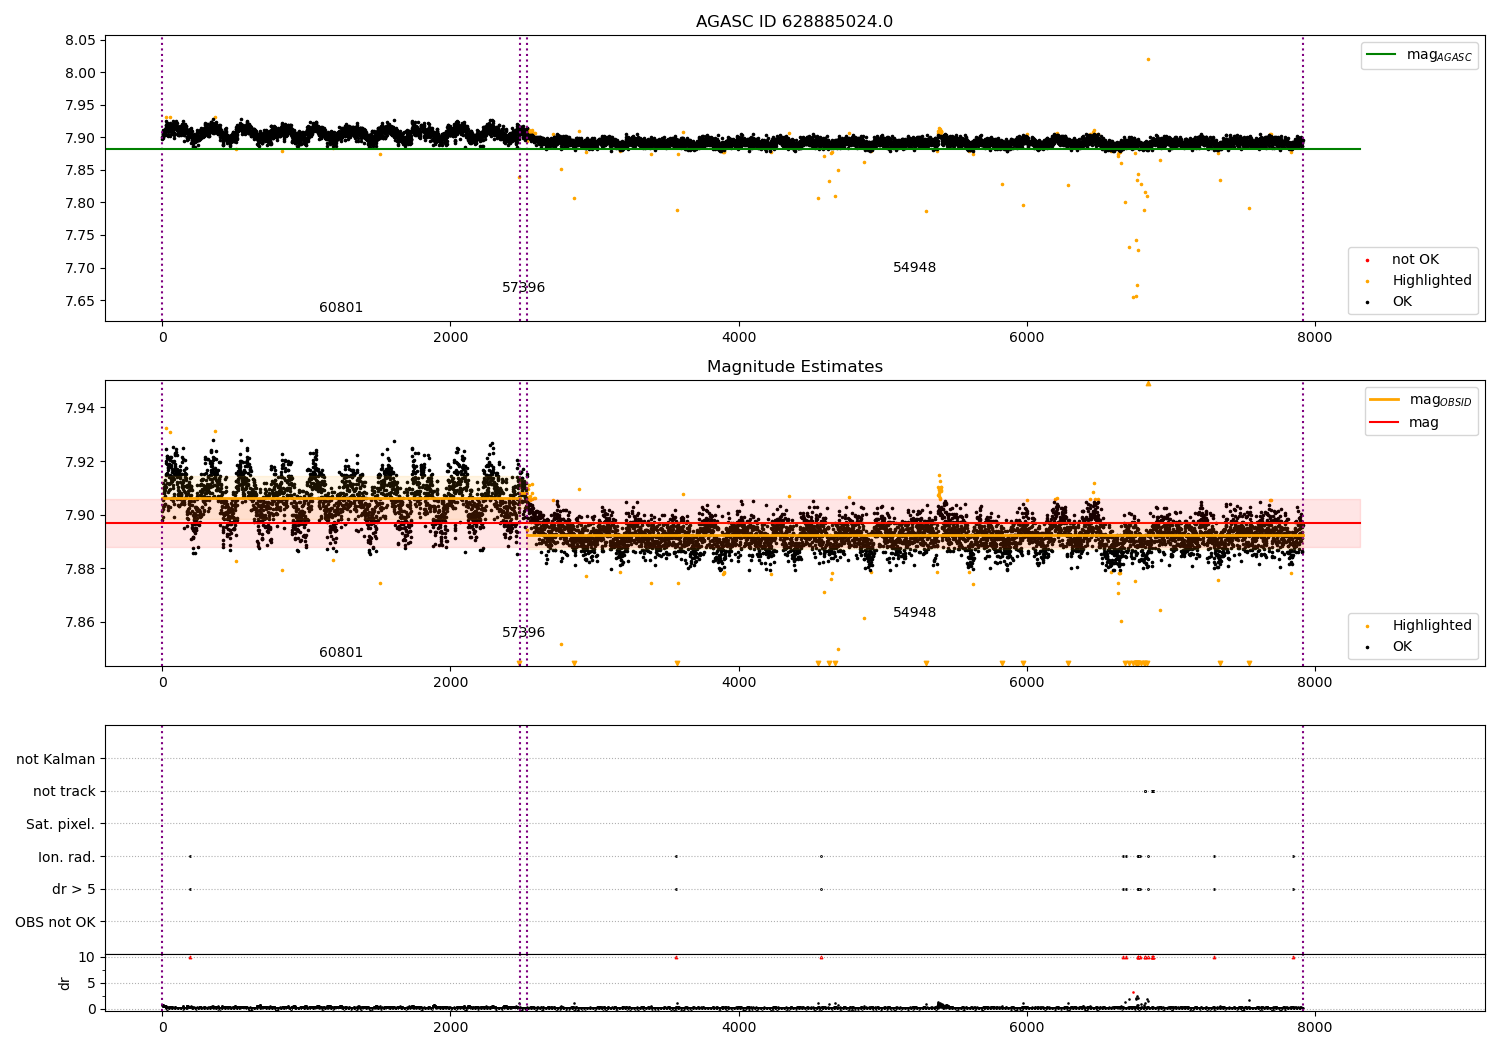Click the orange mag OBSID legend line
The height and width of the screenshot is (1050, 1500).
[1385, 400]
